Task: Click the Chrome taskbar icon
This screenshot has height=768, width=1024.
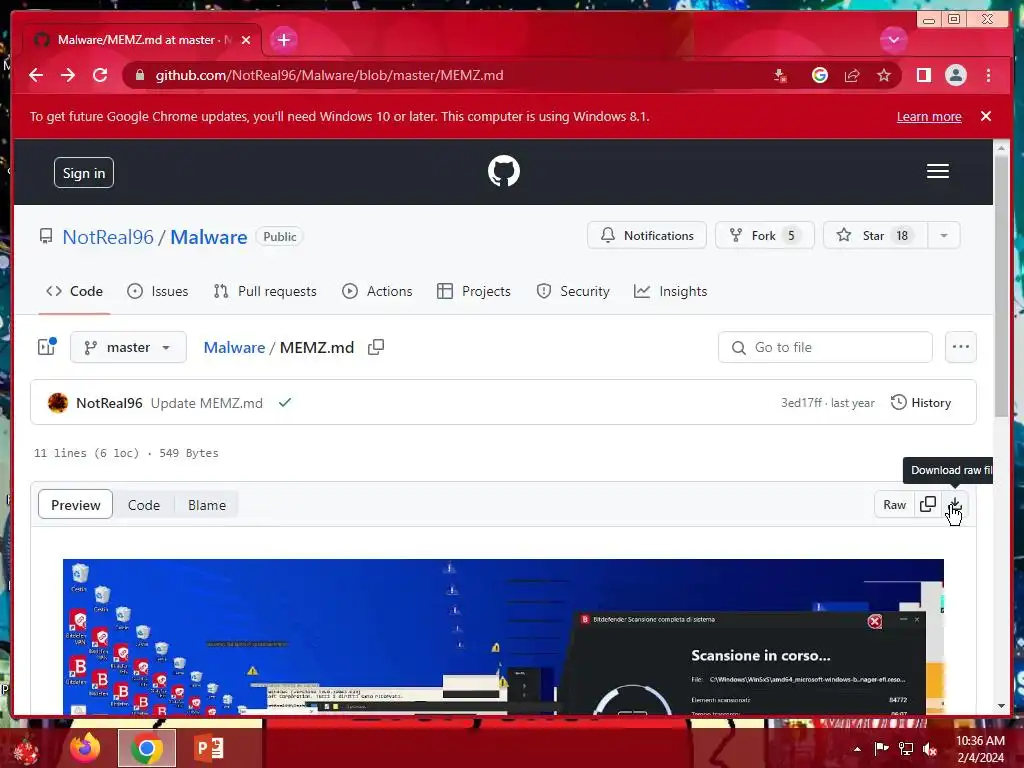Action: (147, 748)
